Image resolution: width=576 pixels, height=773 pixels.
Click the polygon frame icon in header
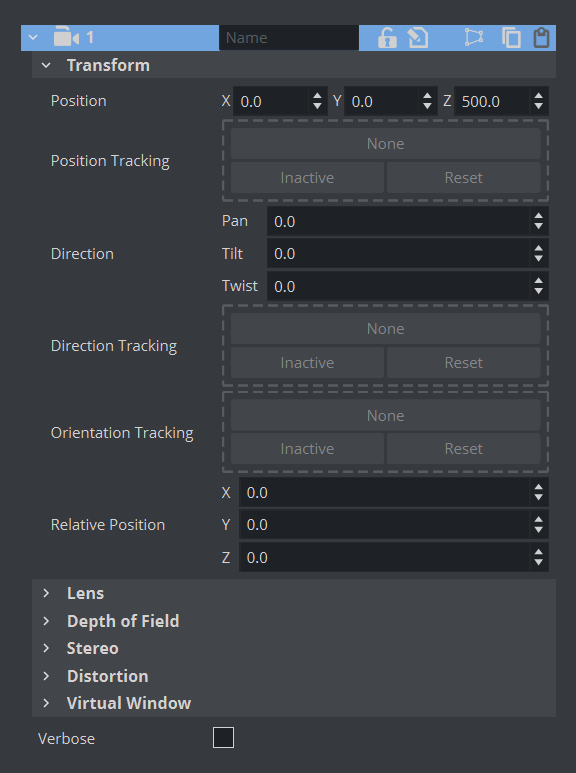(x=474, y=37)
